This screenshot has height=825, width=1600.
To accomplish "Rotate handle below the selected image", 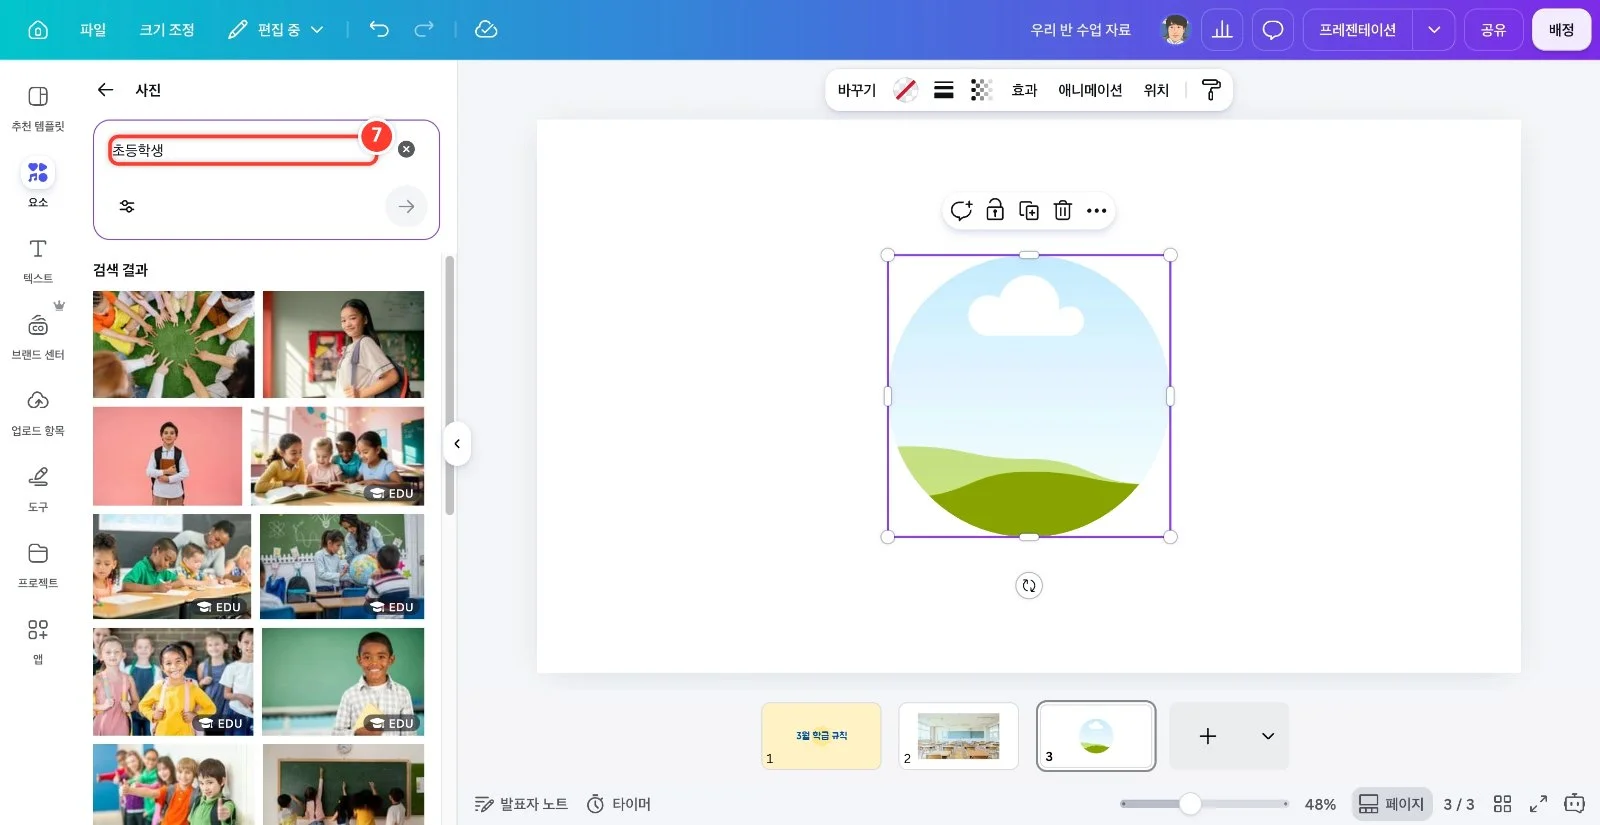I will [1029, 585].
